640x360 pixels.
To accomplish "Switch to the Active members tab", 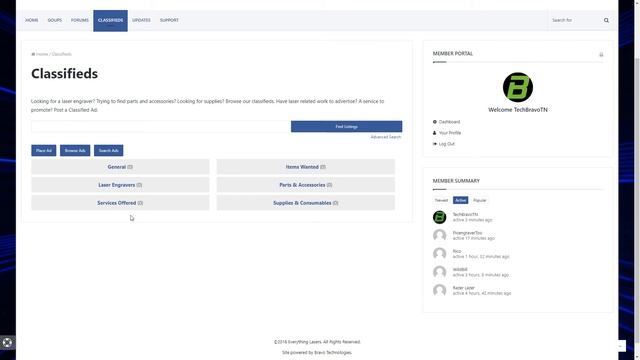I will coord(460,200).
